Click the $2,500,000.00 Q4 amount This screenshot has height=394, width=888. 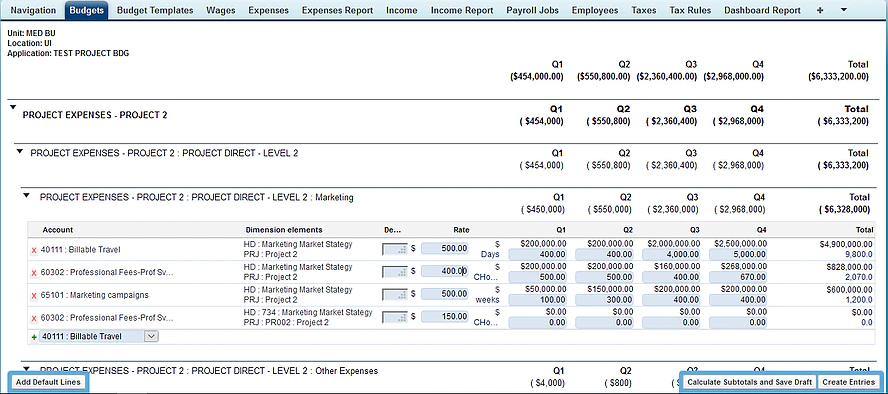[740, 244]
